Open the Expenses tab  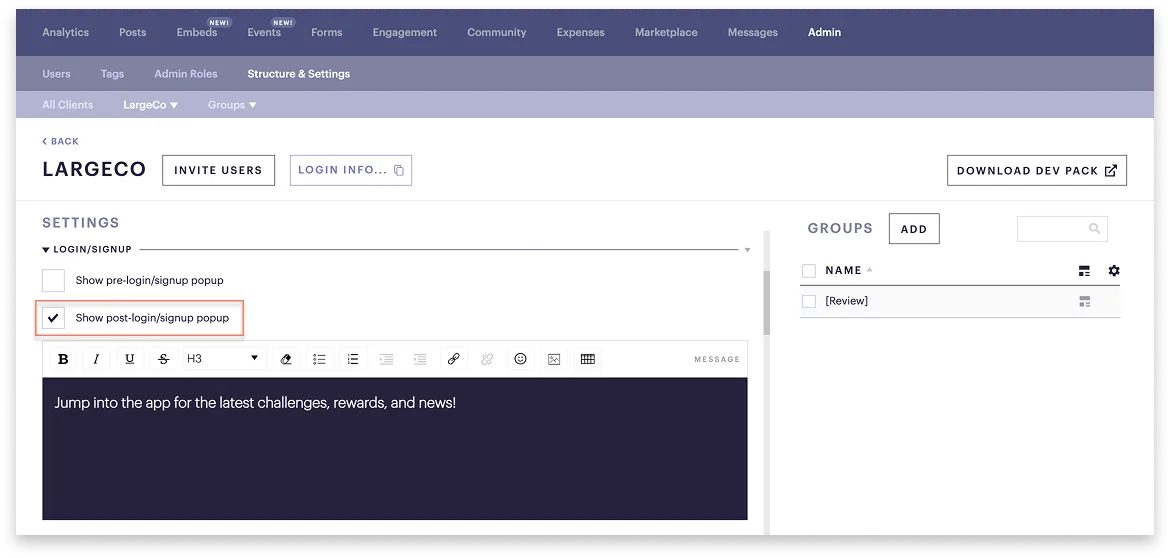pyautogui.click(x=581, y=32)
